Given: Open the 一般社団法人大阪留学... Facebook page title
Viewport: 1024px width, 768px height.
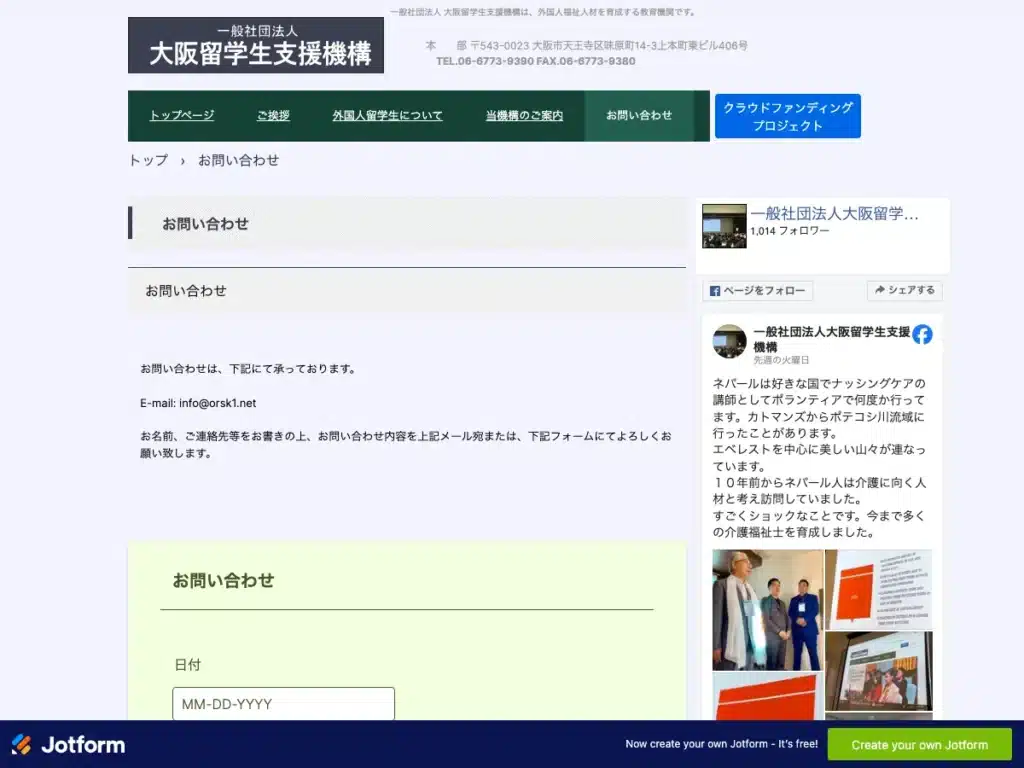Looking at the screenshot, I should pos(834,214).
